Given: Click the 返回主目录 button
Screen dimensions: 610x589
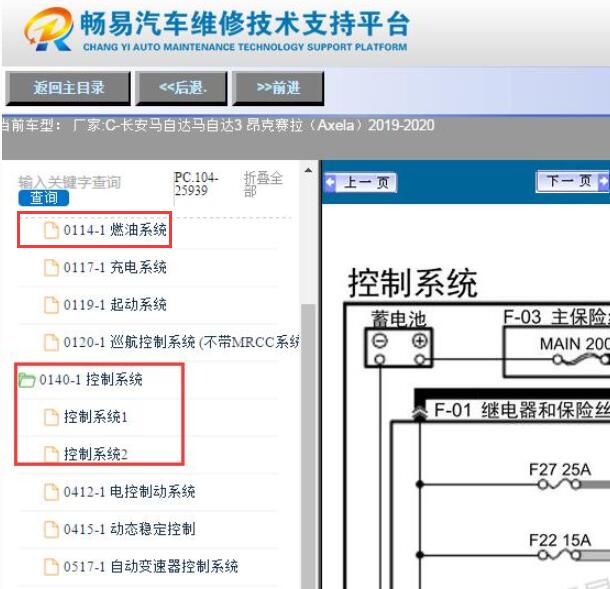Looking at the screenshot, I should [68, 88].
